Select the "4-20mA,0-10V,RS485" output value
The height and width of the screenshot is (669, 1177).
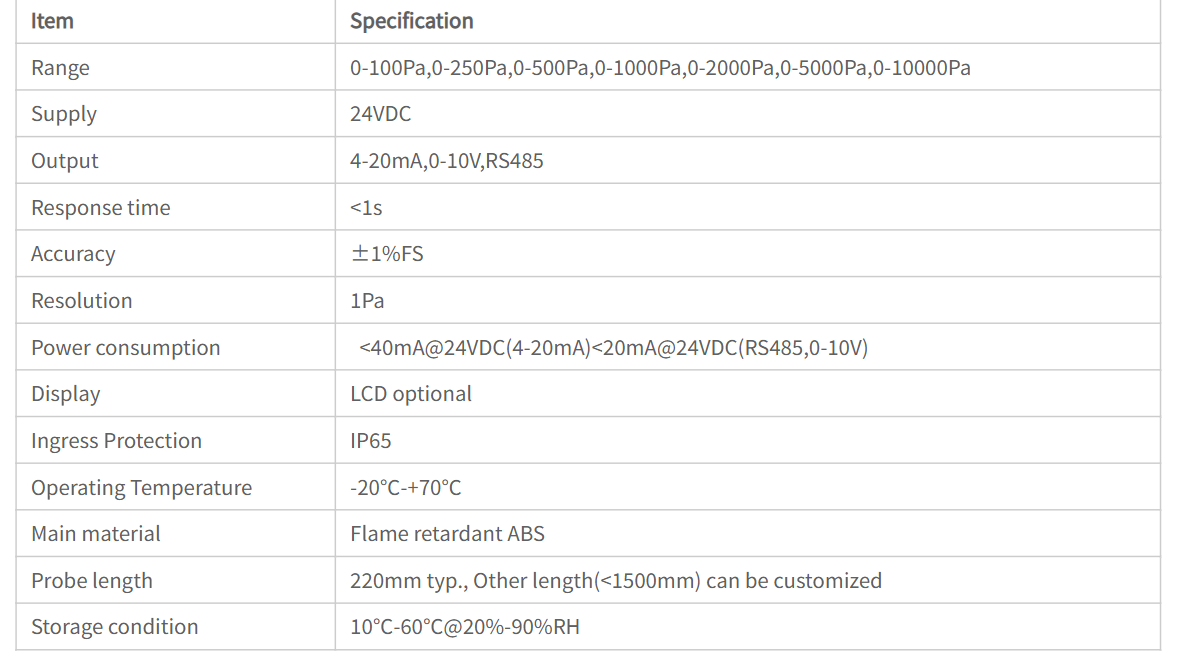pyautogui.click(x=446, y=161)
